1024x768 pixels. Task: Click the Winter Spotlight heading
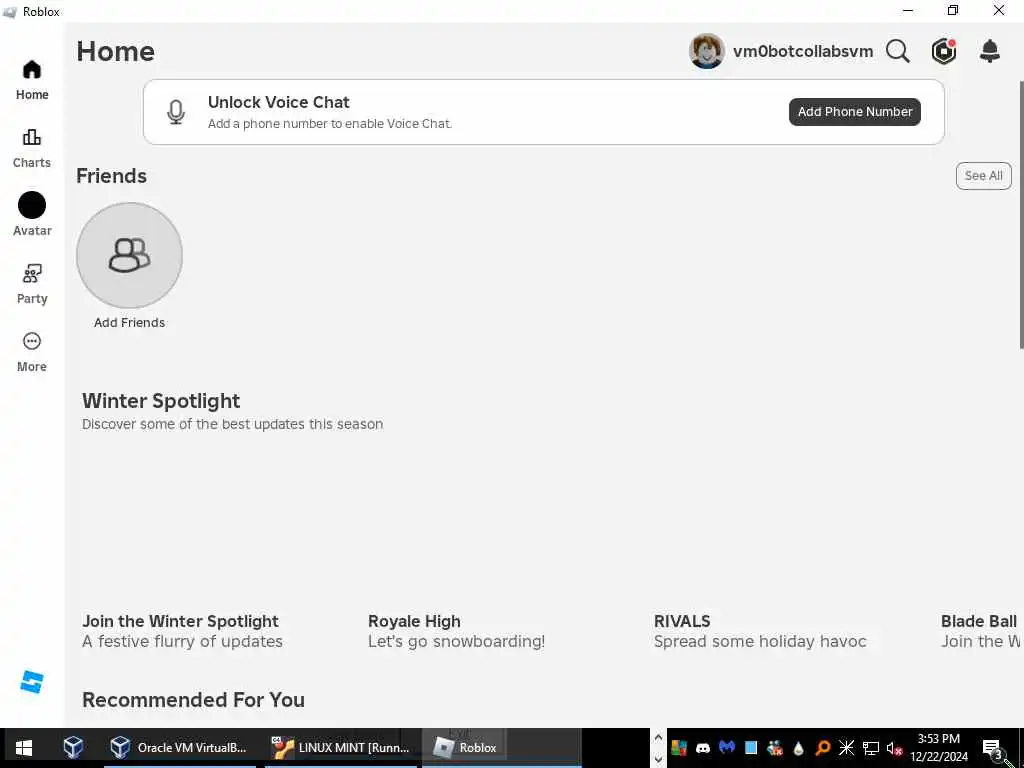click(161, 400)
